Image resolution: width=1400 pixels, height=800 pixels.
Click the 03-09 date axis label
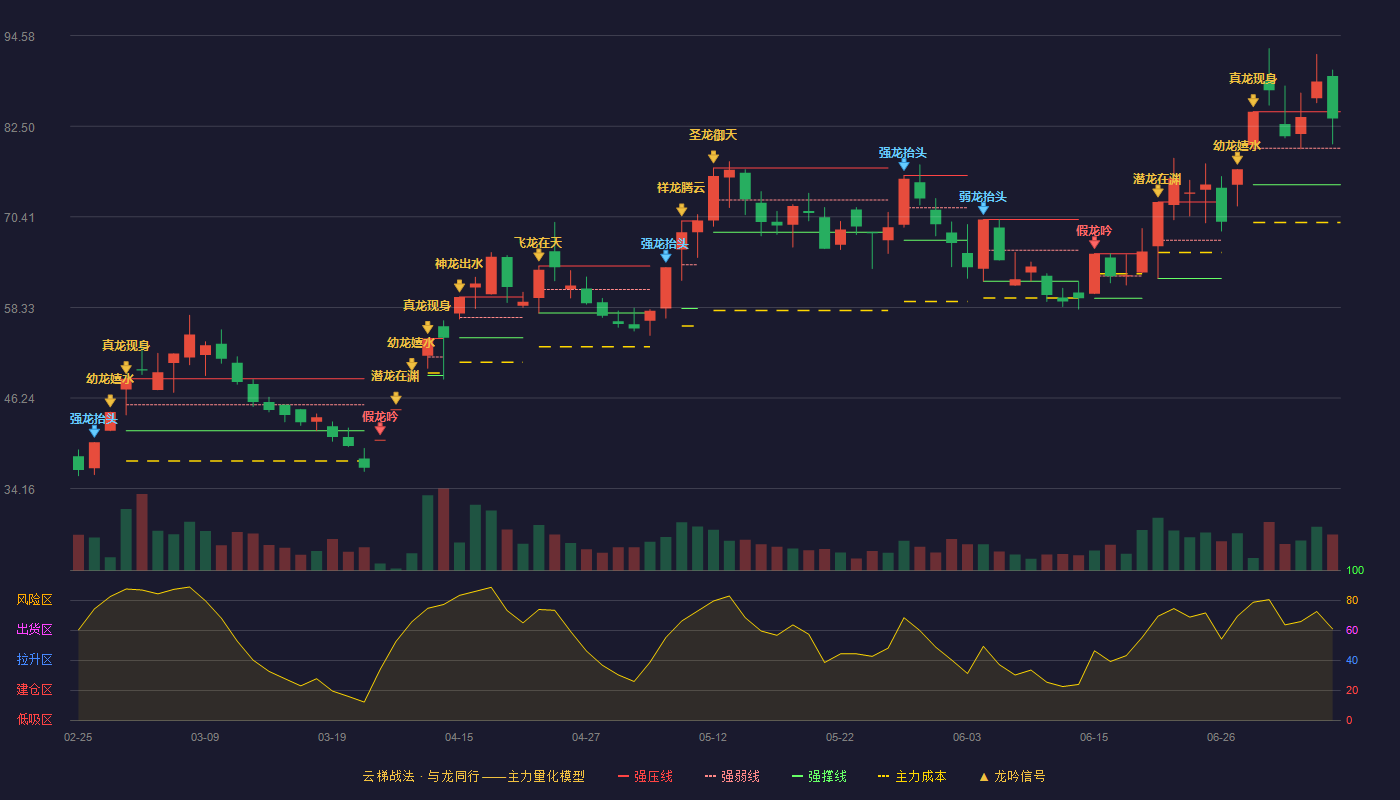pyautogui.click(x=205, y=737)
